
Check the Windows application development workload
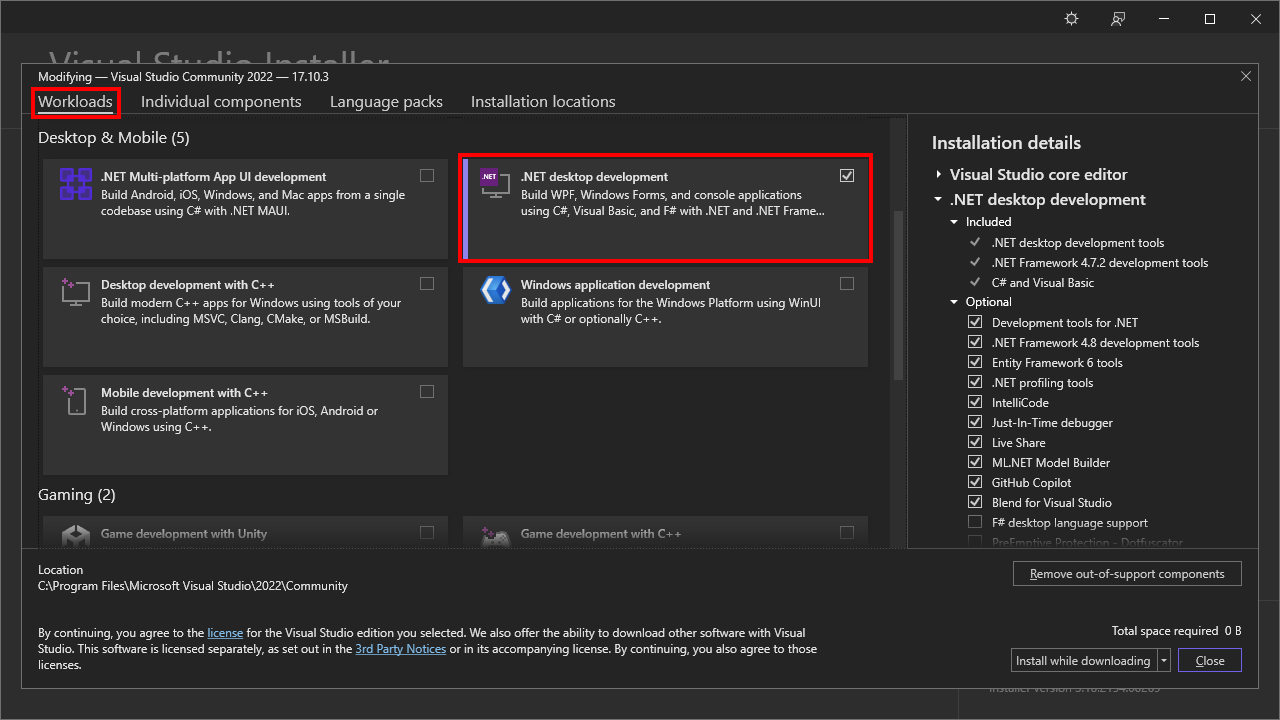click(847, 283)
